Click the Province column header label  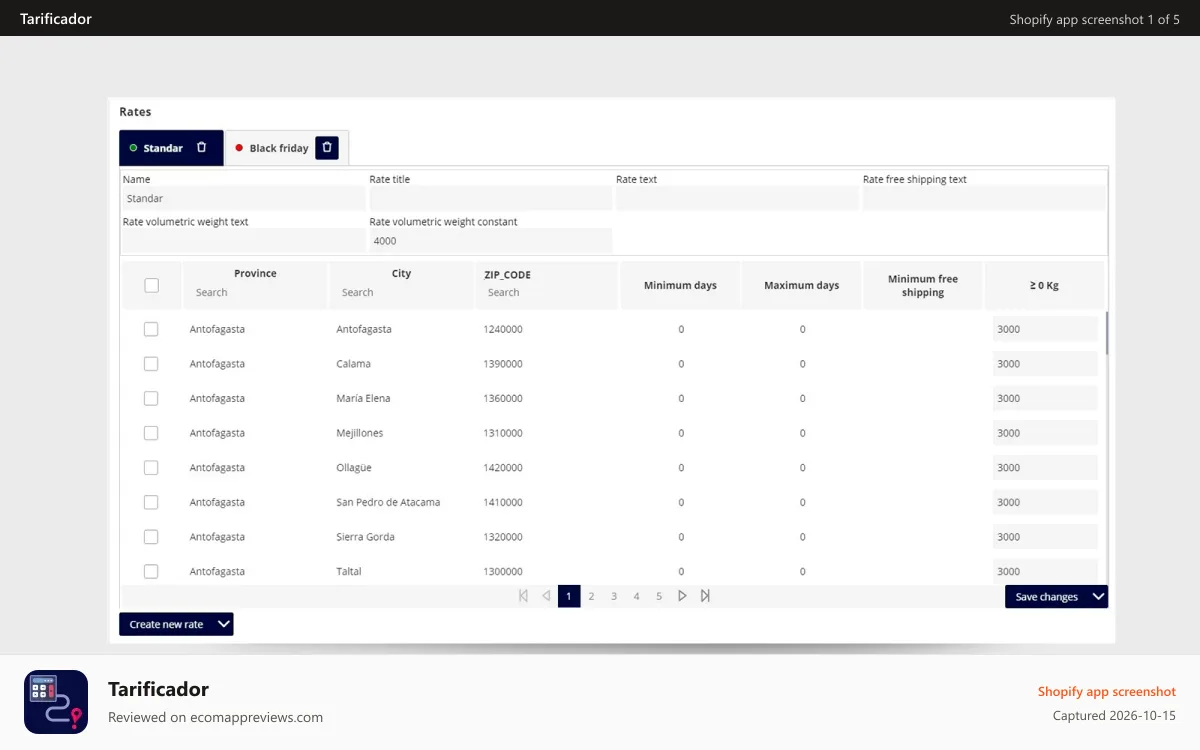(255, 273)
